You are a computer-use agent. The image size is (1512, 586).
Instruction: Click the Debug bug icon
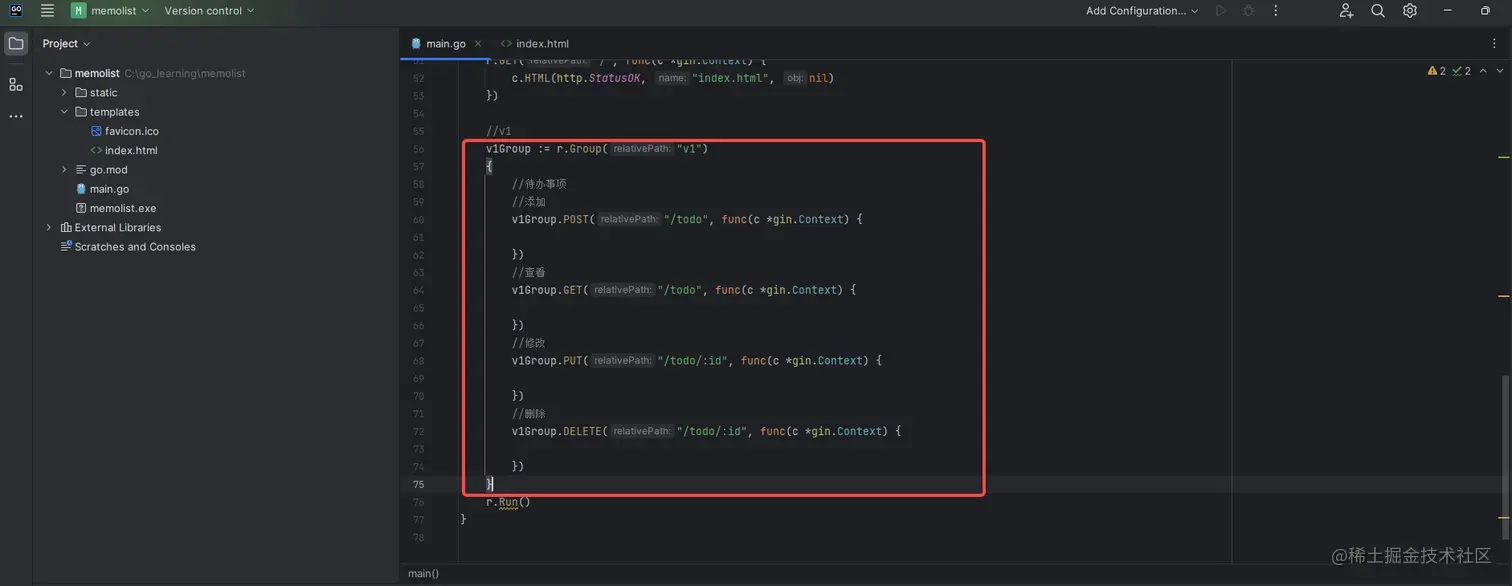1248,10
